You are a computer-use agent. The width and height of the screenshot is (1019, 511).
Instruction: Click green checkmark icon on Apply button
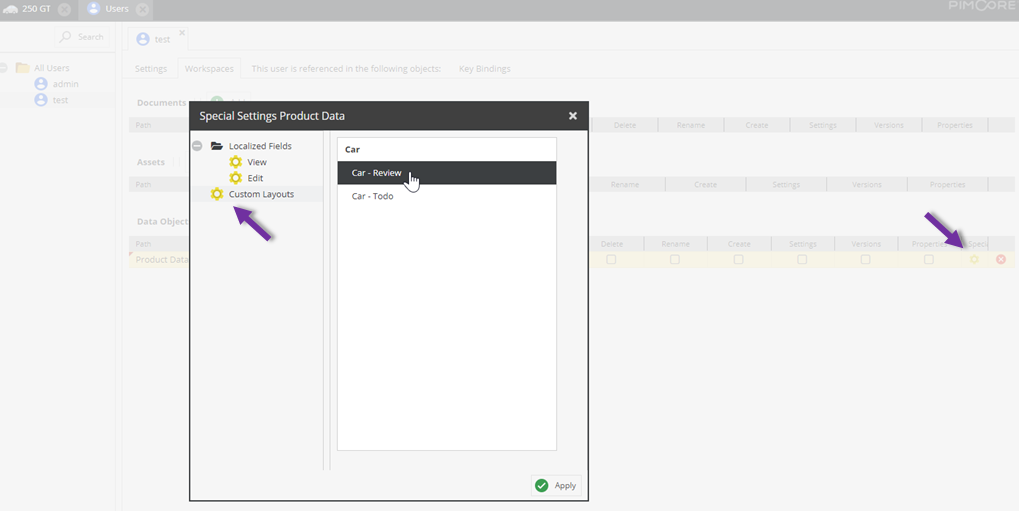542,485
